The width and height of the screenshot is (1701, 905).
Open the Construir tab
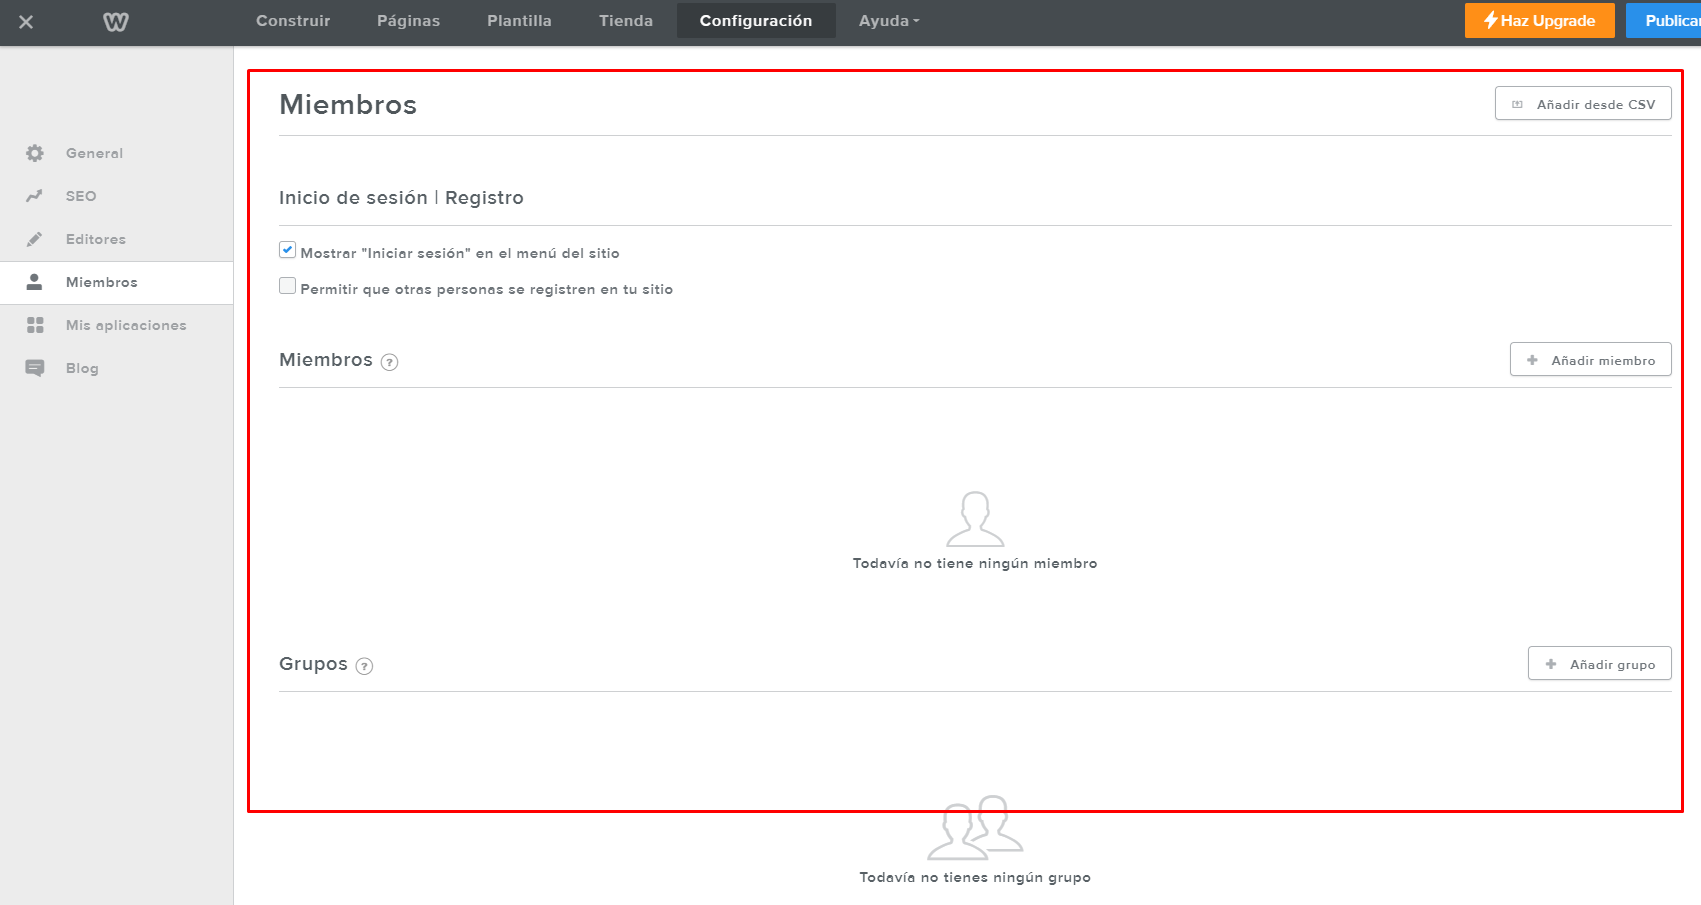click(293, 21)
